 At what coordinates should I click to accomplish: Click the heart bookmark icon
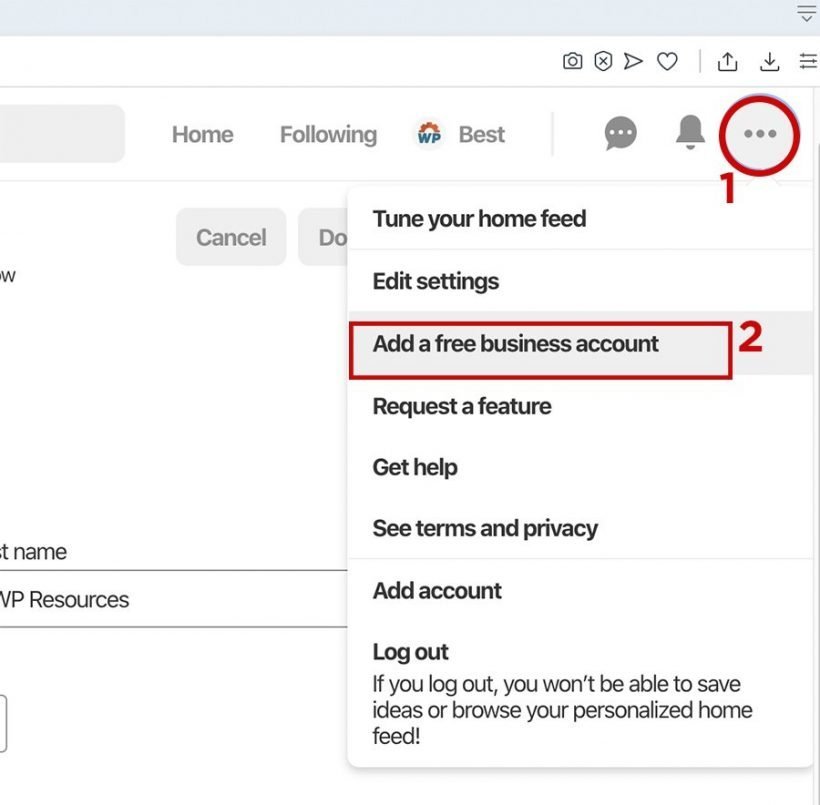667,61
